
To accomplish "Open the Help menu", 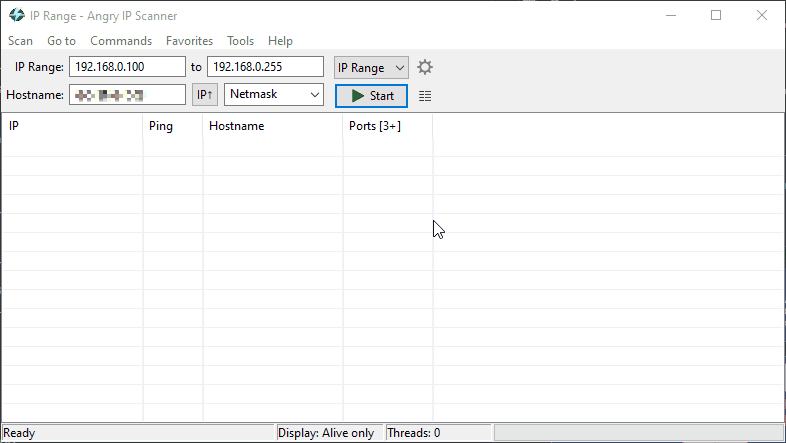I will (280, 41).
